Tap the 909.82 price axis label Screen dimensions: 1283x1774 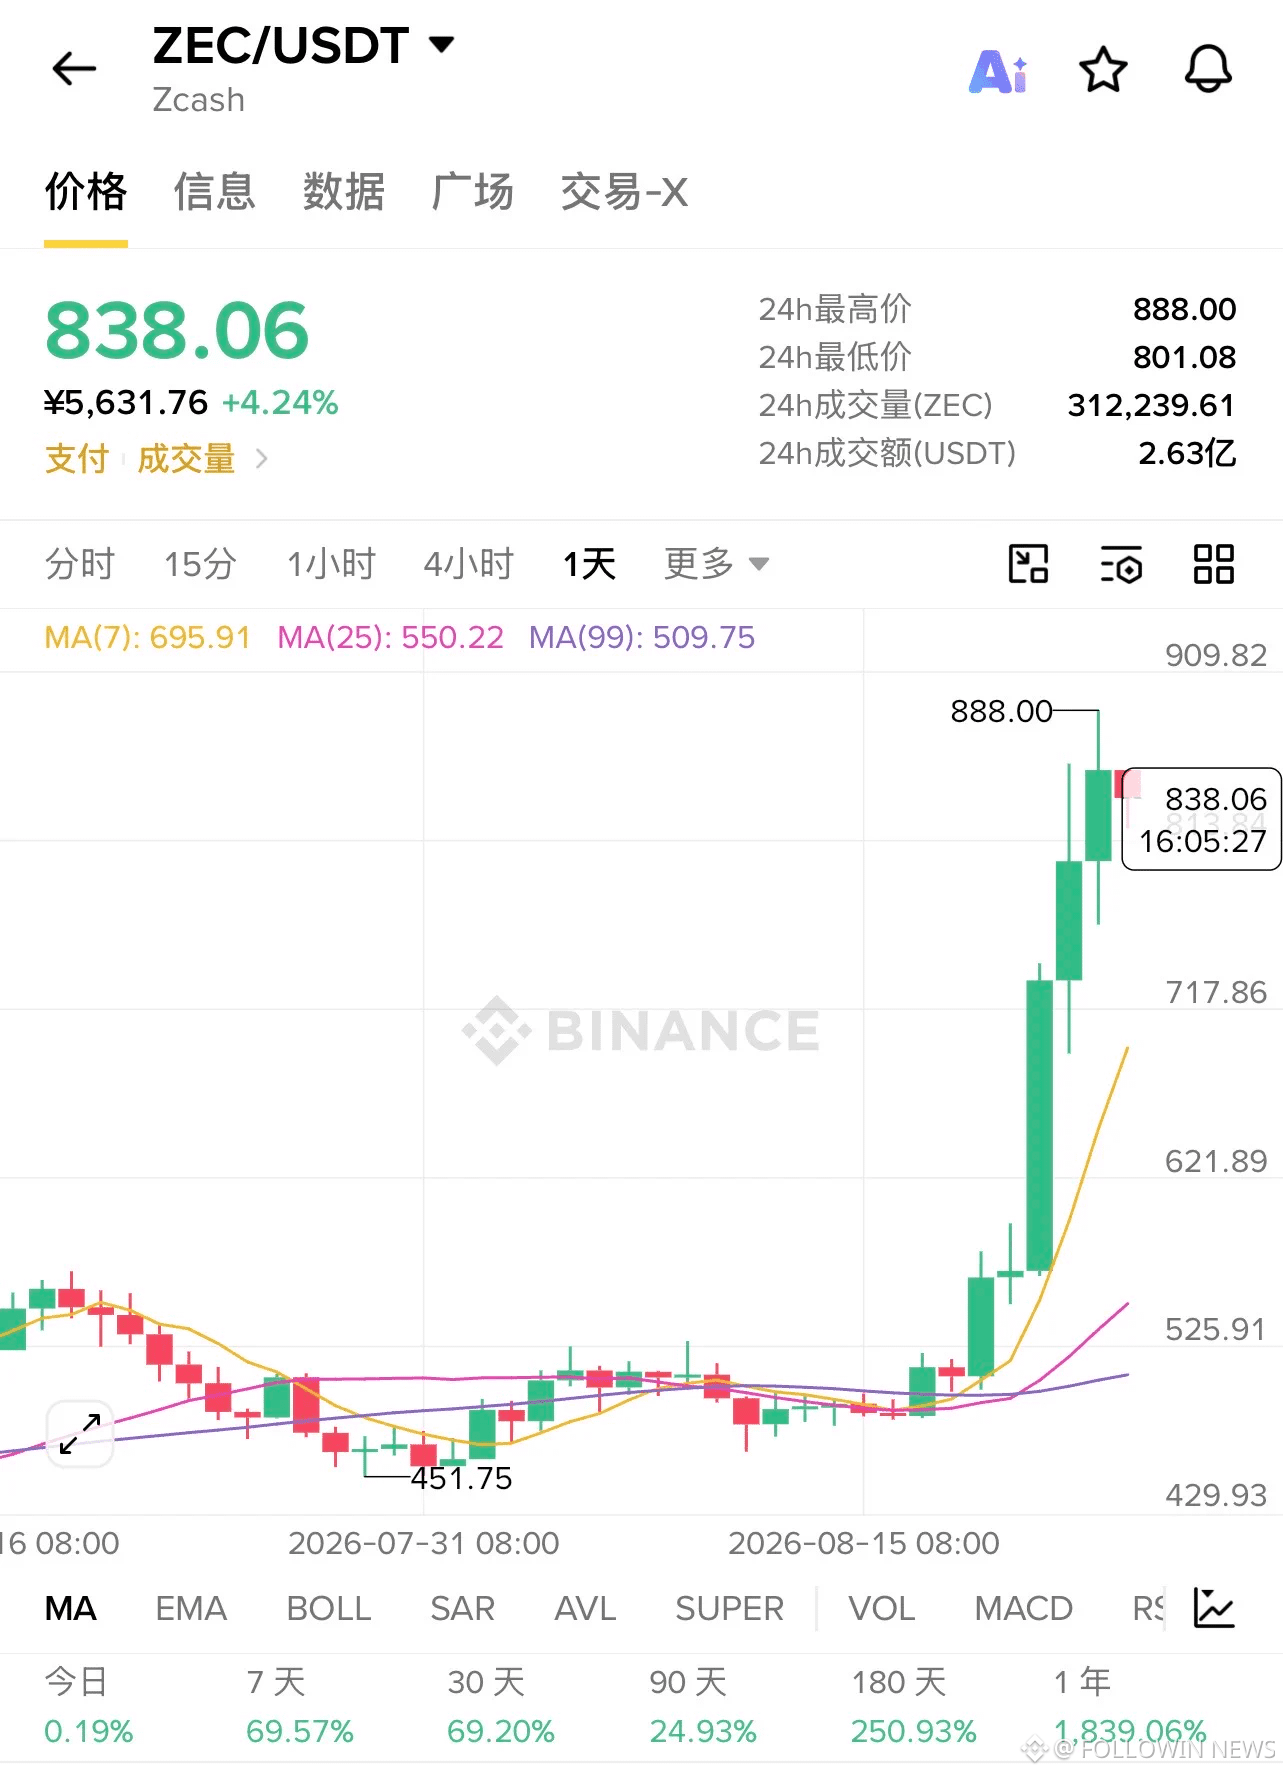[1216, 655]
